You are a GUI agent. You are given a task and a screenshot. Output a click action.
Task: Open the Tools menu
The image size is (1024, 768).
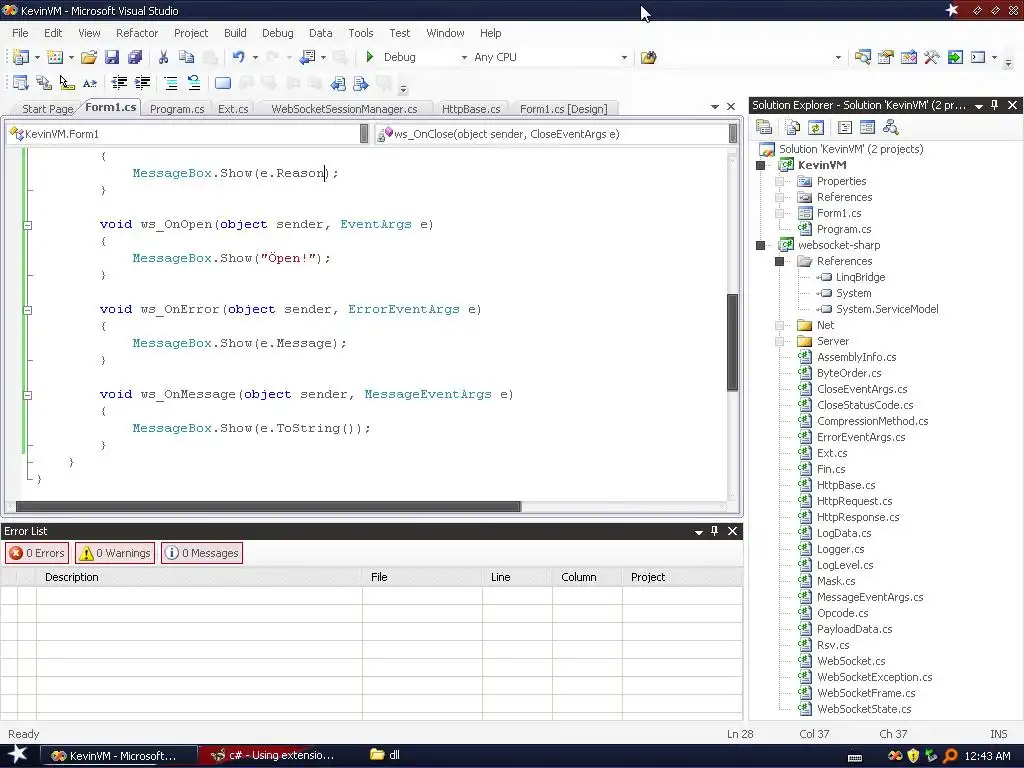pyautogui.click(x=360, y=33)
